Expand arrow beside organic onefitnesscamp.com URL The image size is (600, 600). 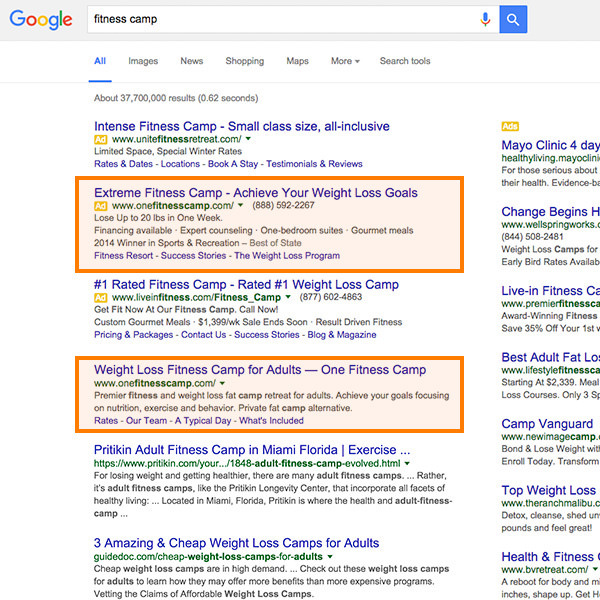click(x=222, y=383)
